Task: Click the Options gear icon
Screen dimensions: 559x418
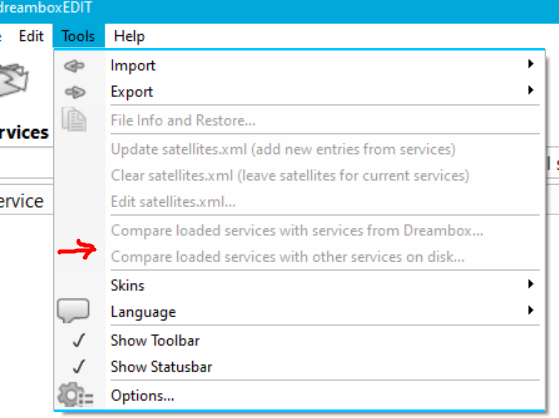Action: (76, 395)
